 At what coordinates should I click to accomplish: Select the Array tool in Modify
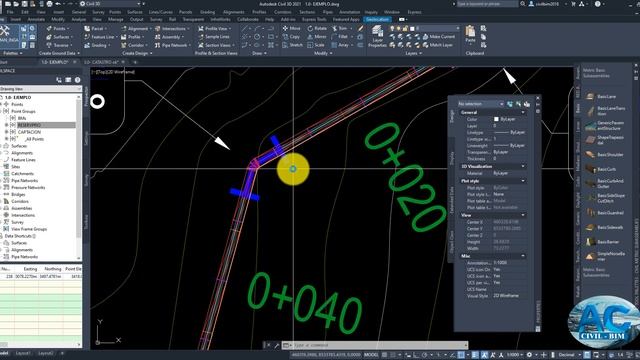[341, 45]
